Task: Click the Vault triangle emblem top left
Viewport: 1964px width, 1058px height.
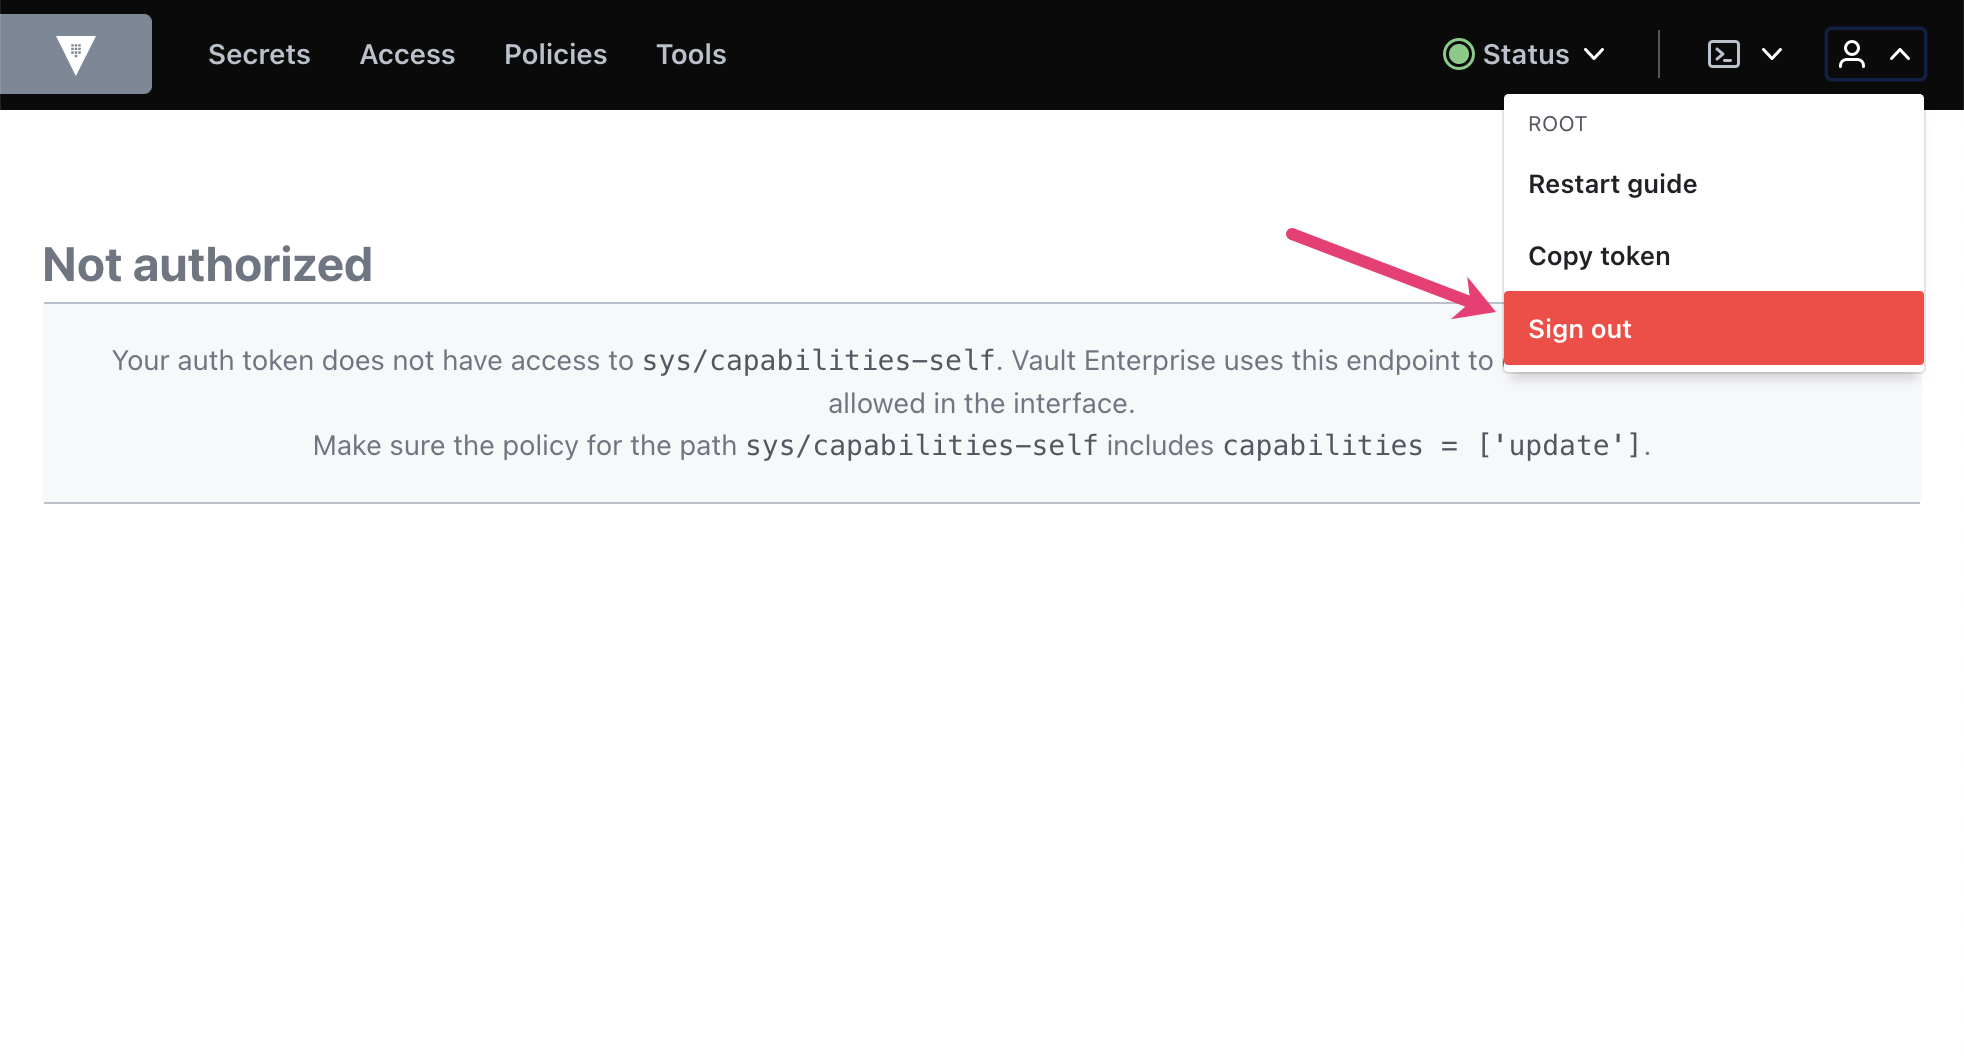Action: (76, 54)
